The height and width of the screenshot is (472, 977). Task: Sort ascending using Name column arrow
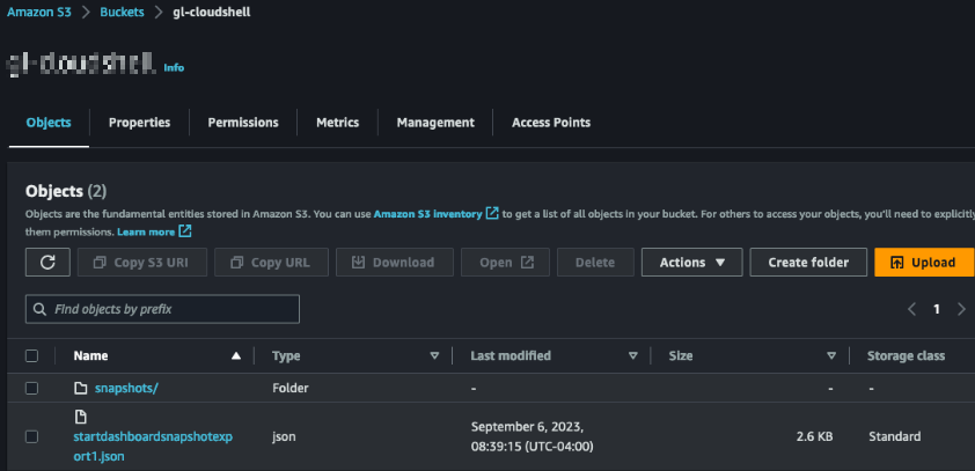pyautogui.click(x=236, y=356)
